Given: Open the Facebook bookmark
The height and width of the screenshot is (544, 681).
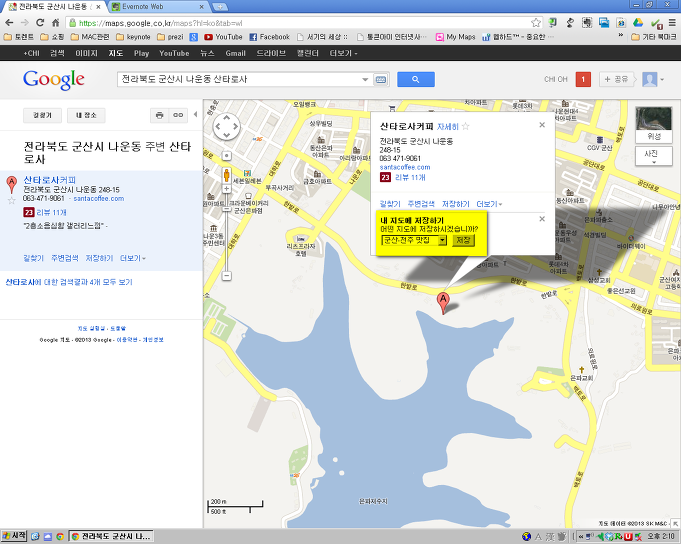Looking at the screenshot, I should pyautogui.click(x=269, y=37).
